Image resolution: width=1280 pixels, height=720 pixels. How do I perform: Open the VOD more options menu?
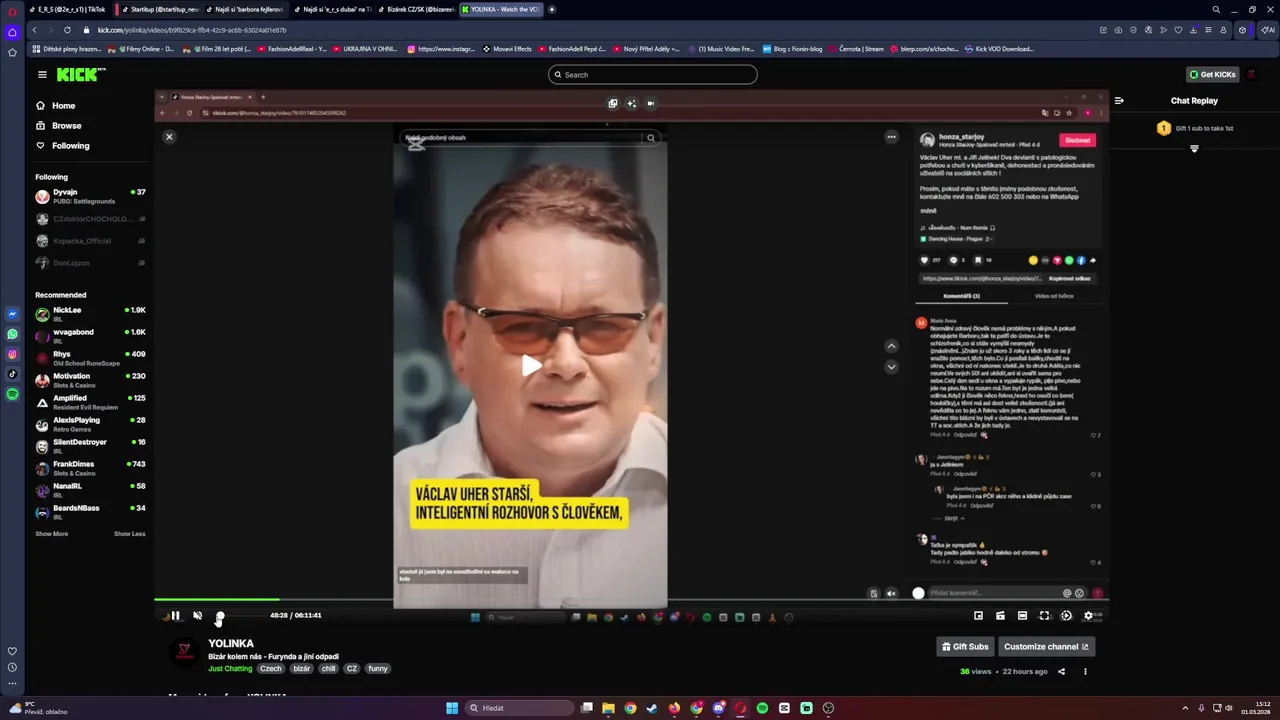point(1085,672)
